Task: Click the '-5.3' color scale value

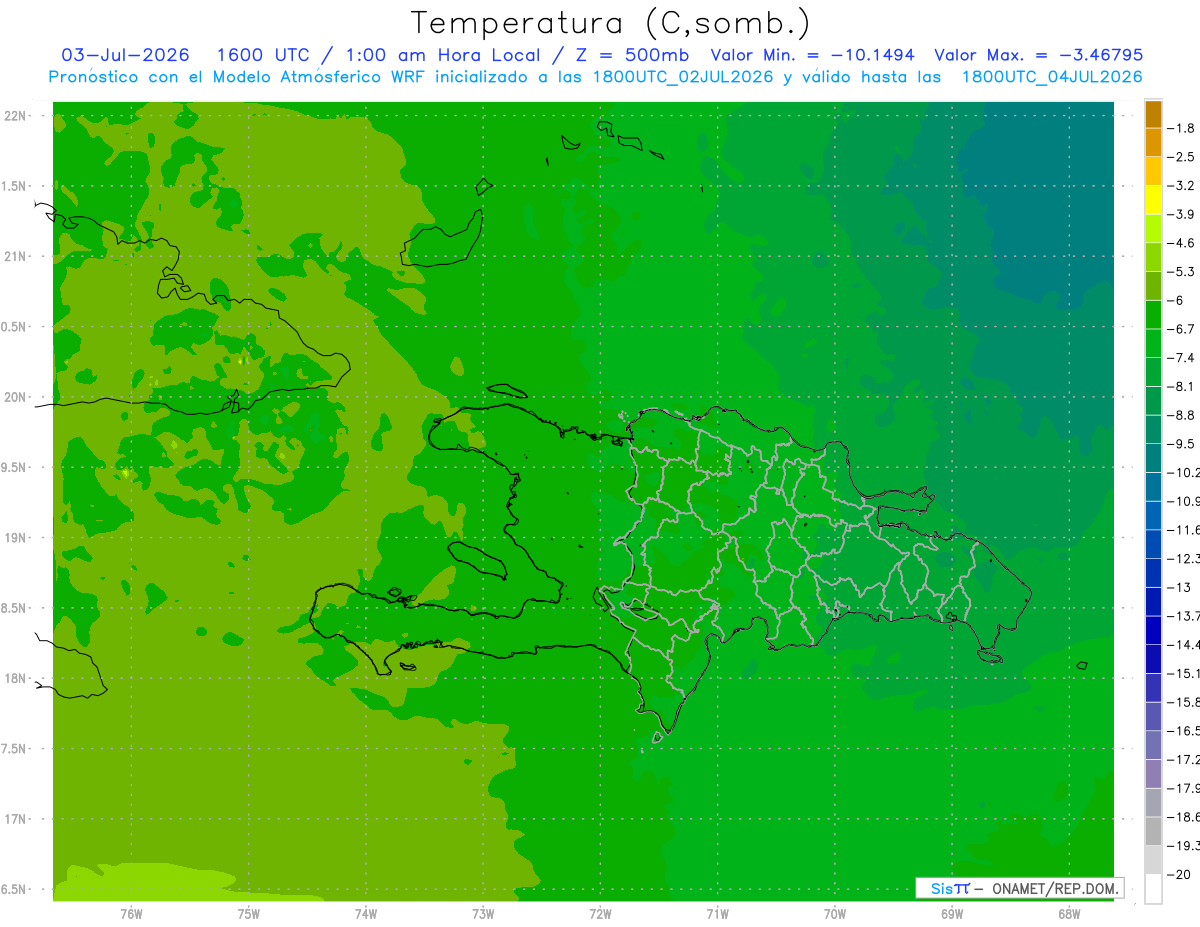Action: 1181,271
